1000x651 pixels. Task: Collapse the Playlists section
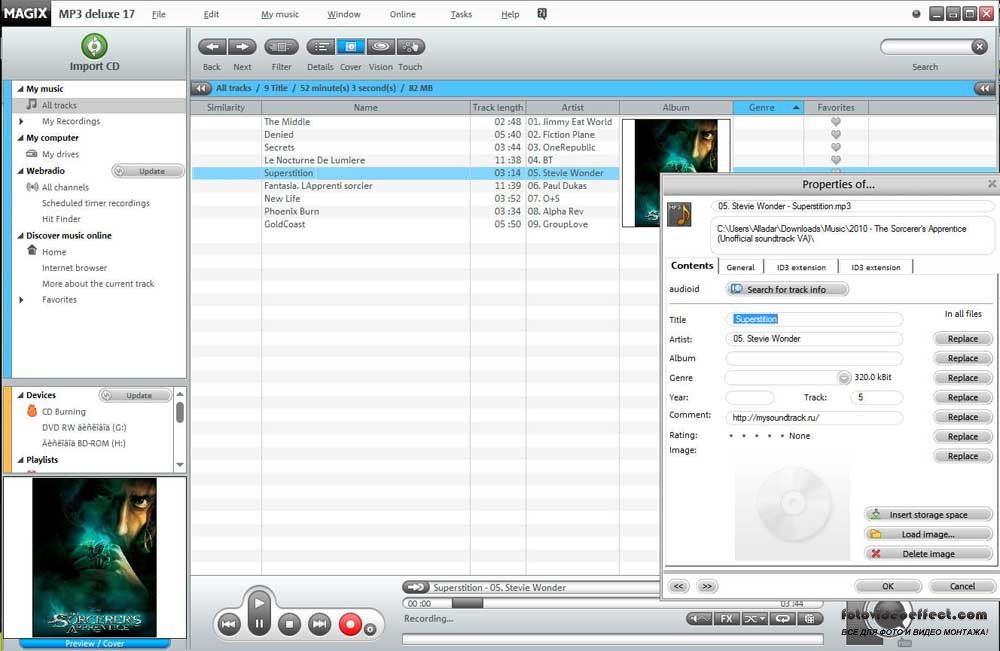[20, 460]
